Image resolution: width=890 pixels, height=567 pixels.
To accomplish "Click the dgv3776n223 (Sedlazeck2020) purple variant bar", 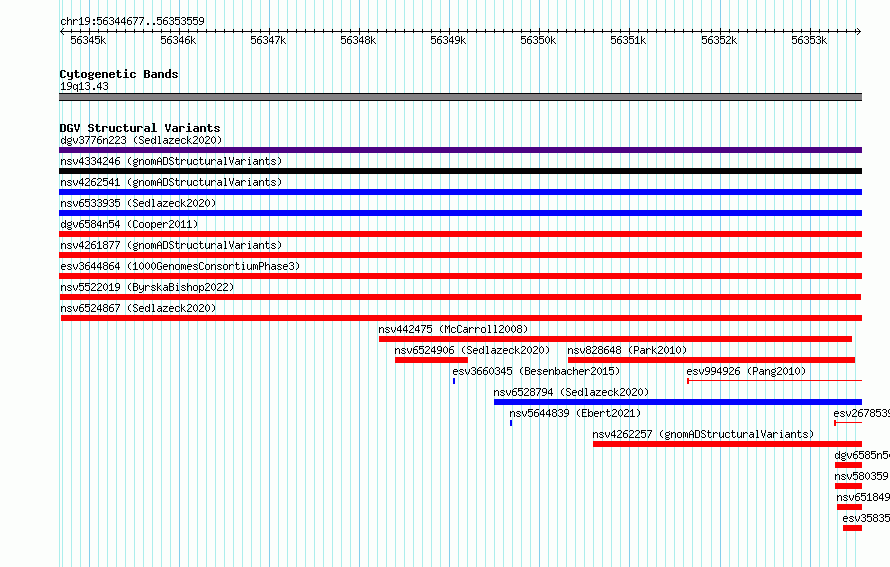I will pyautogui.click(x=460, y=150).
